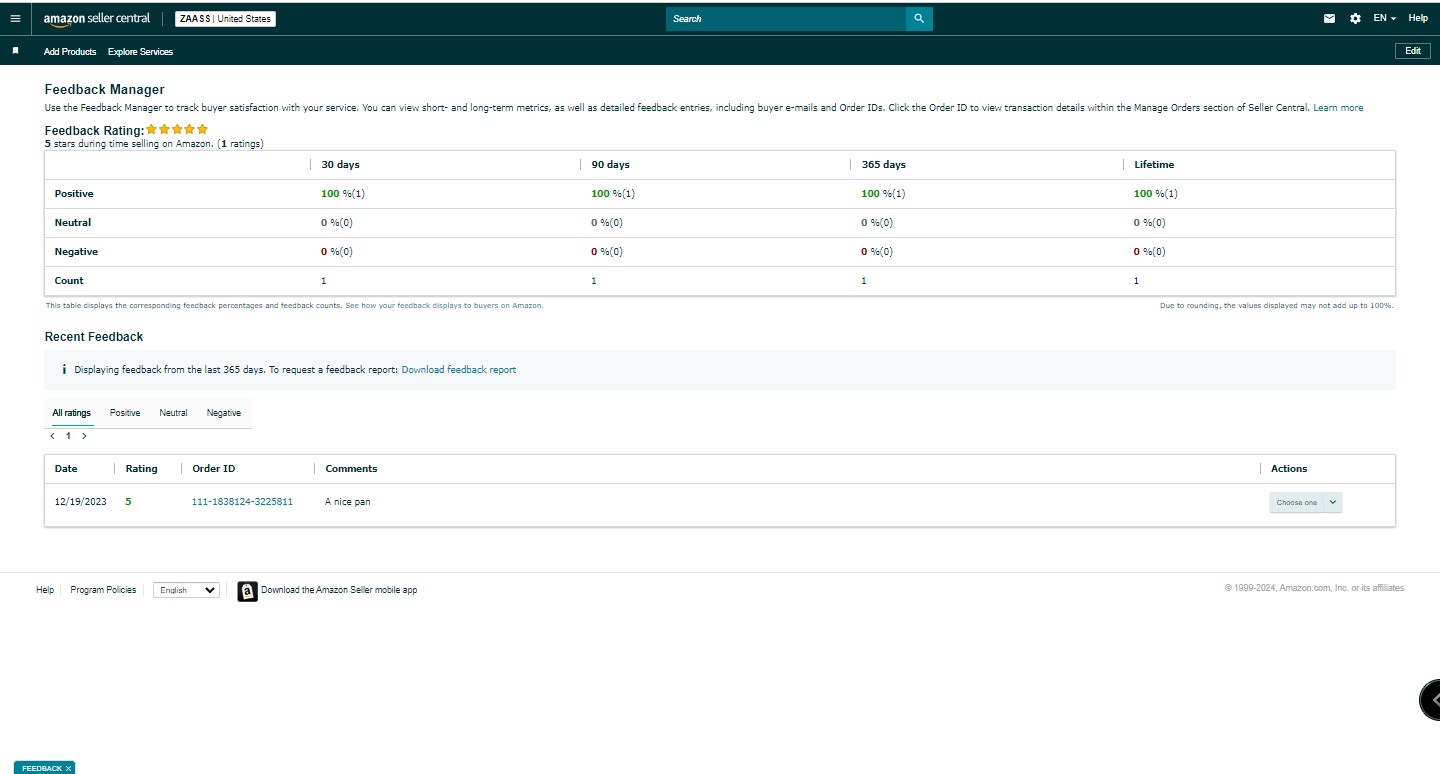The image size is (1440, 774).
Task: Click the Actions column header
Action: coord(1289,468)
